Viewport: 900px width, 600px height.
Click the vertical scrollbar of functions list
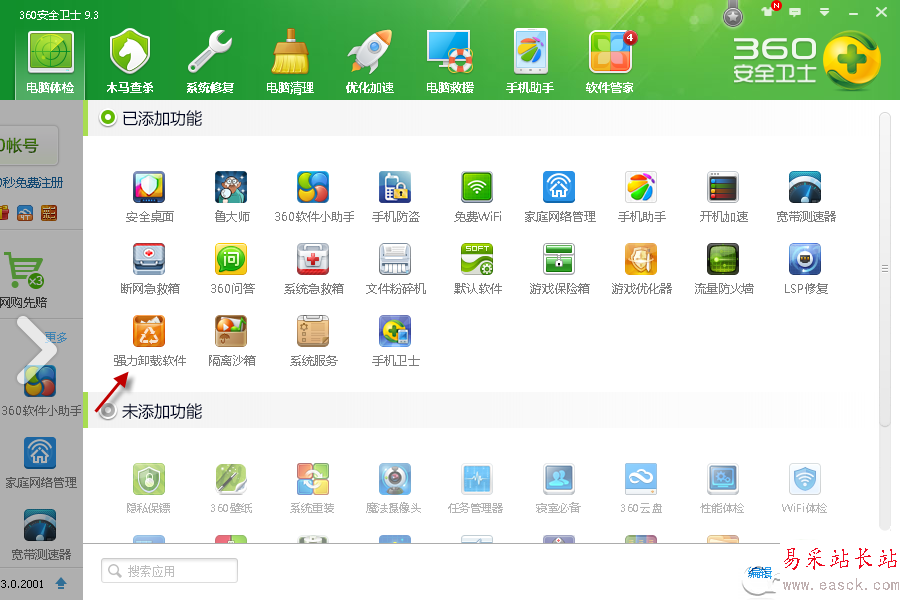click(885, 269)
